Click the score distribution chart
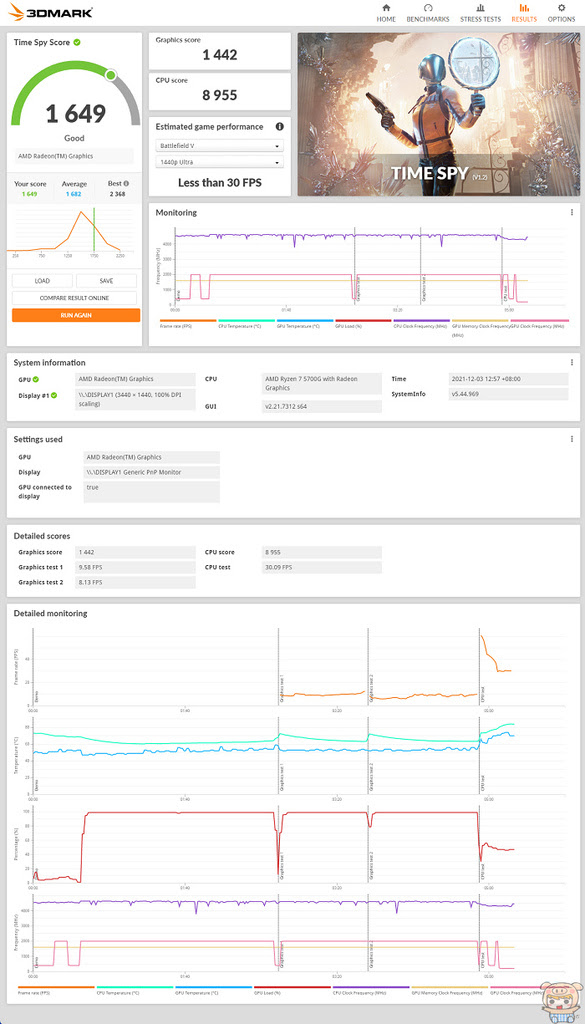The width and height of the screenshot is (585, 1024). pos(73,234)
